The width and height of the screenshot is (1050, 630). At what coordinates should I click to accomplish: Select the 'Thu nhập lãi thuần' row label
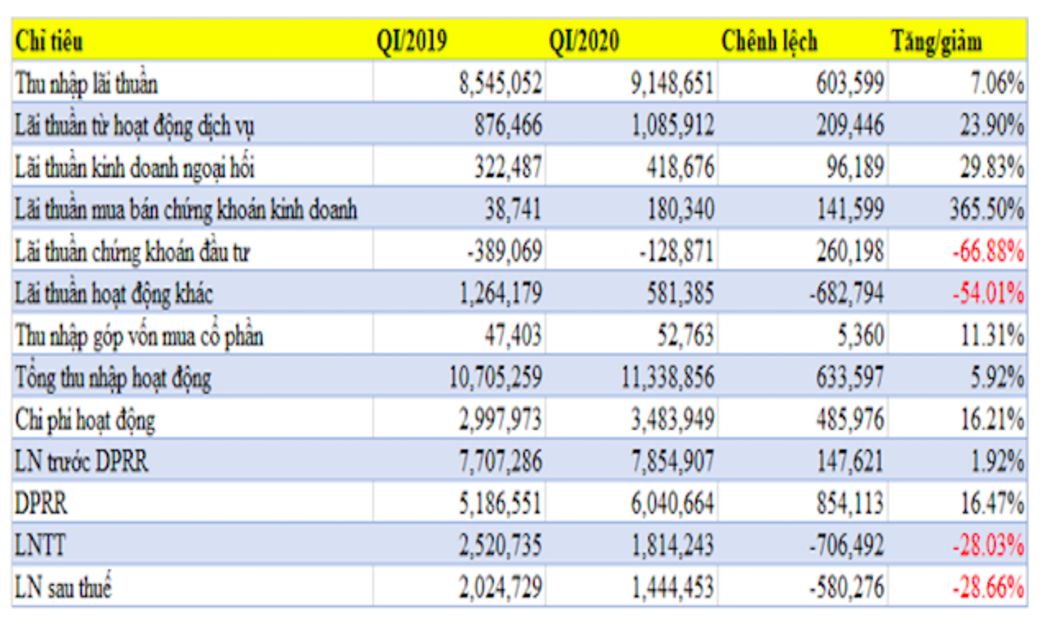[86, 84]
